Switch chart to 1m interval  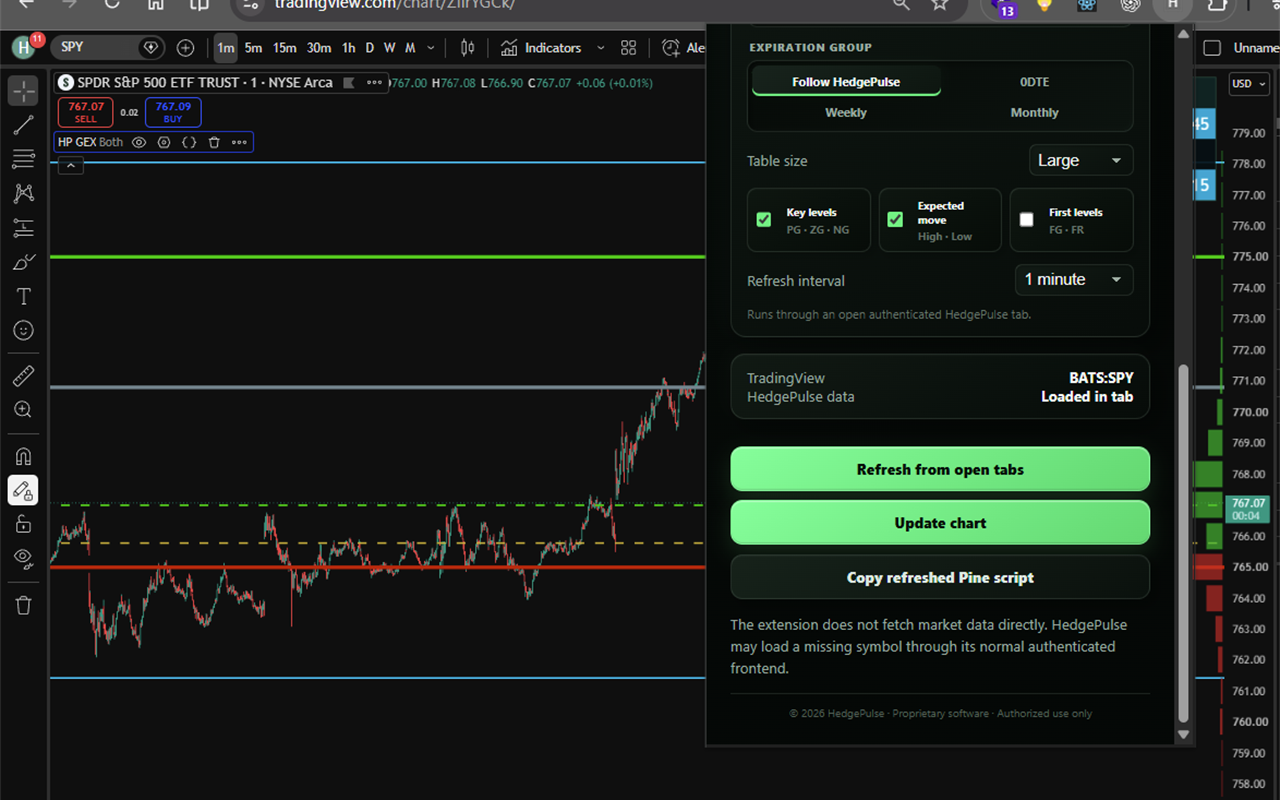pyautogui.click(x=226, y=48)
